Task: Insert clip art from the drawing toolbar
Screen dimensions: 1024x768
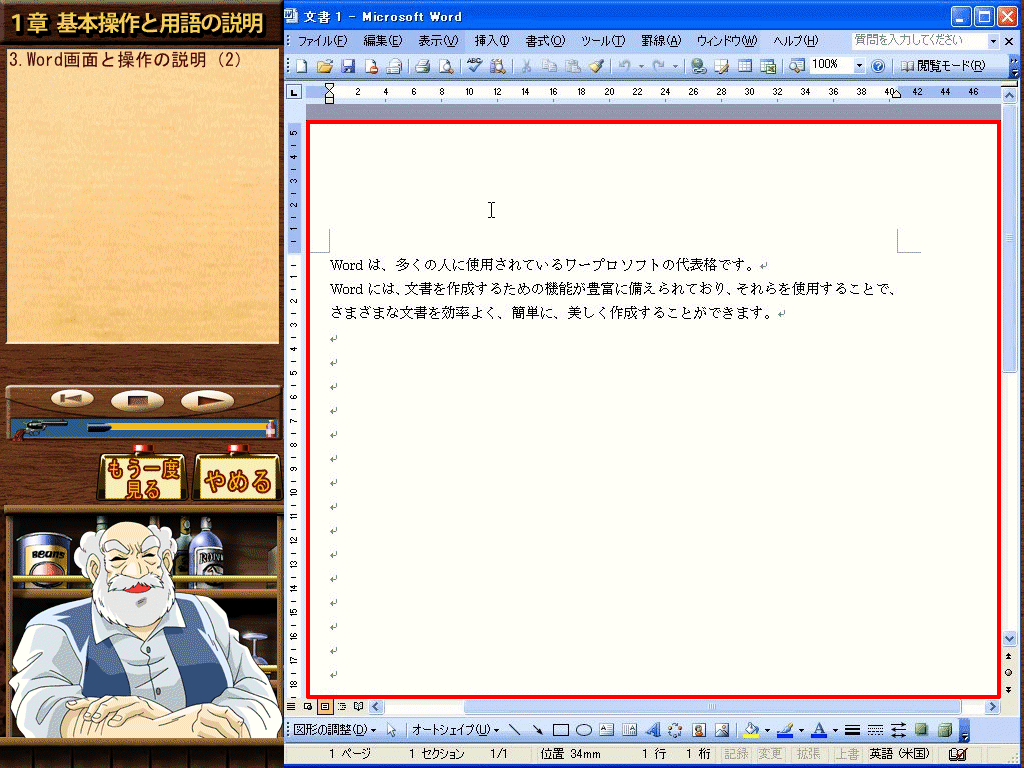Action: (x=699, y=729)
